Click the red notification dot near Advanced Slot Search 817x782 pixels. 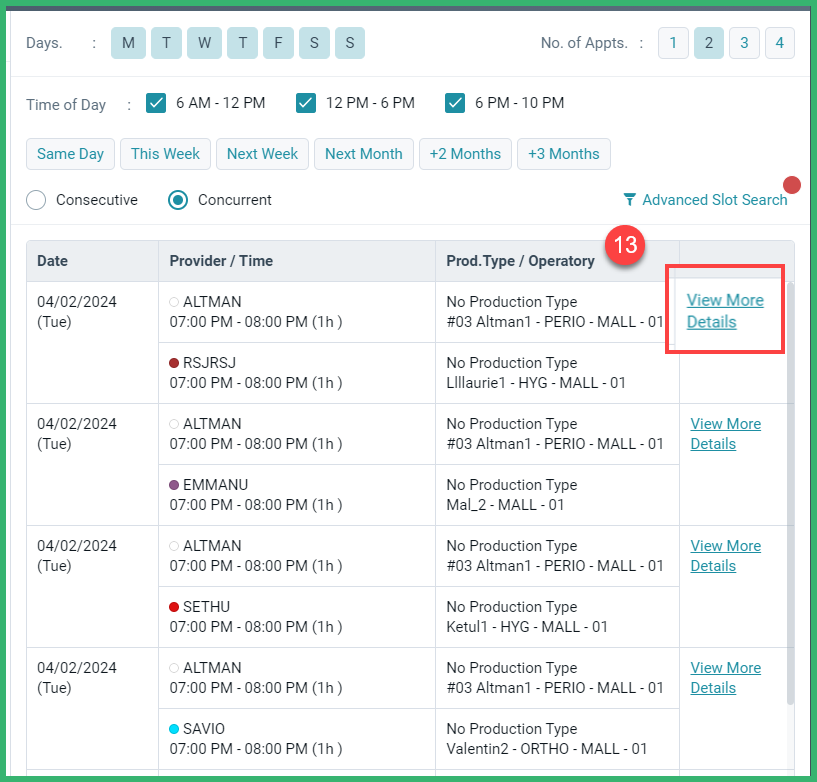(x=791, y=184)
